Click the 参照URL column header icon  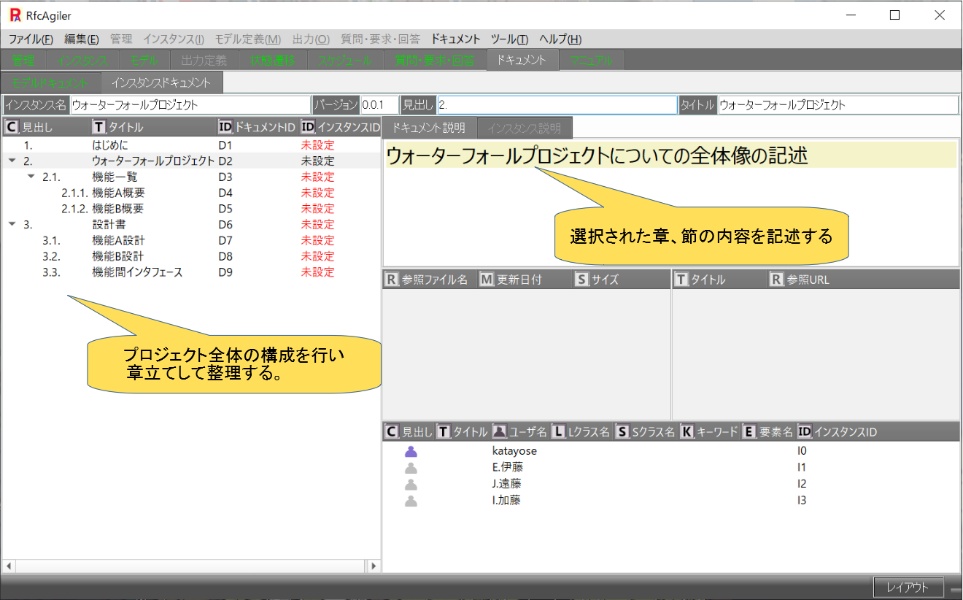point(776,280)
